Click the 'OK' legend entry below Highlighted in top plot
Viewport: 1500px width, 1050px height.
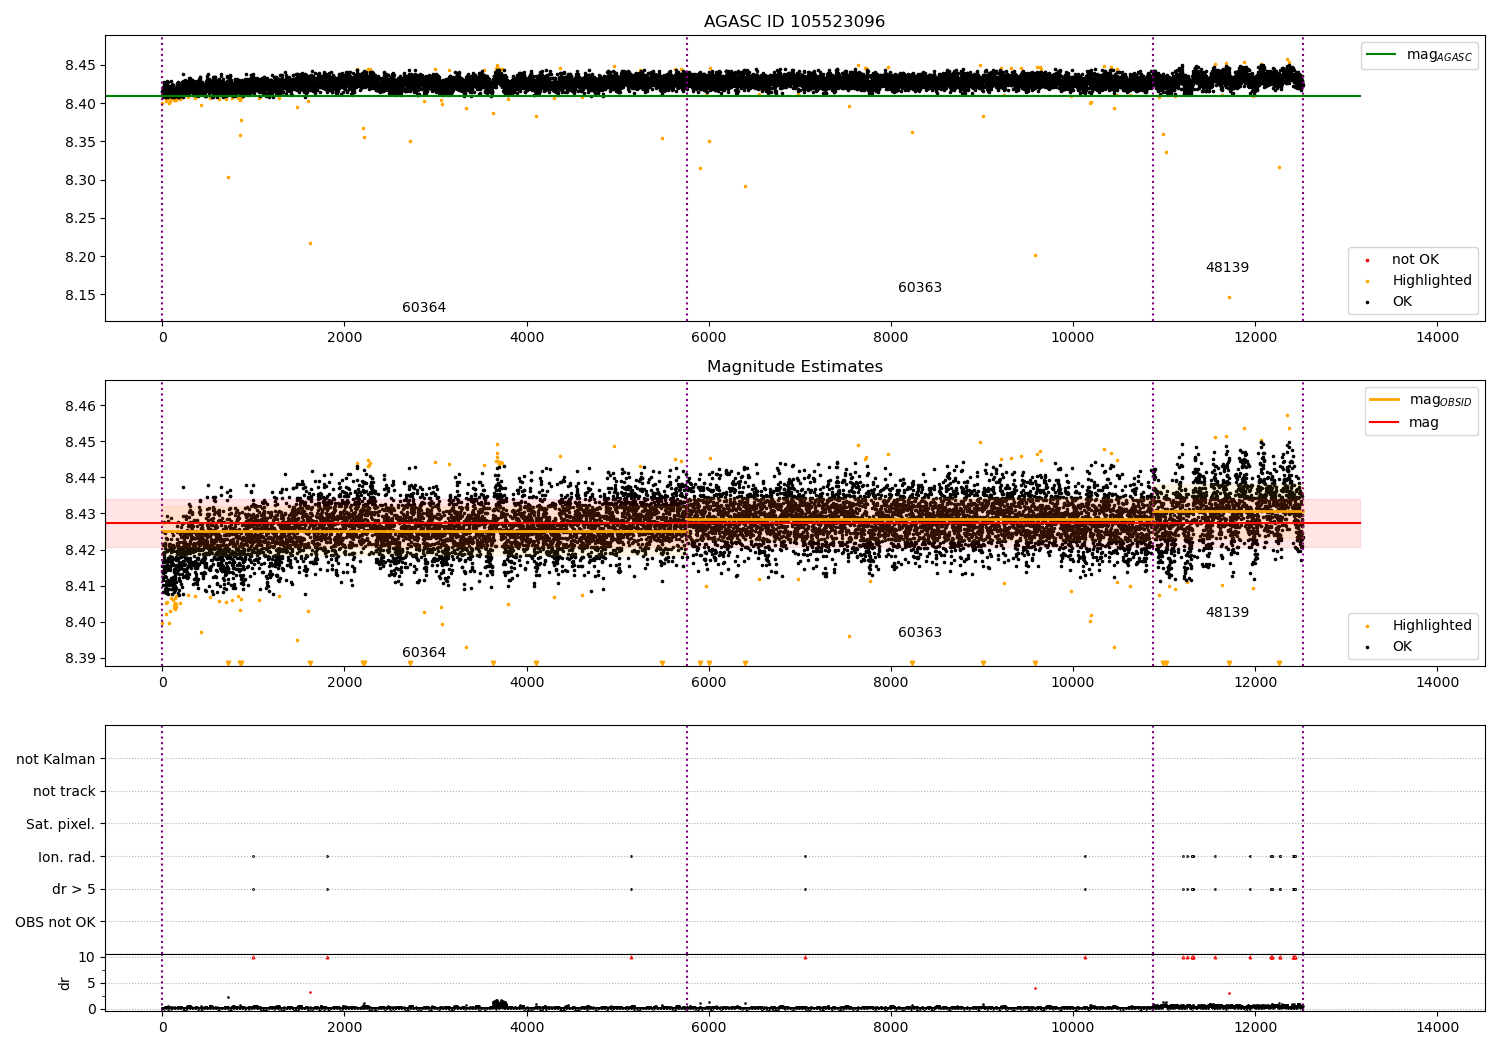coord(1388,302)
